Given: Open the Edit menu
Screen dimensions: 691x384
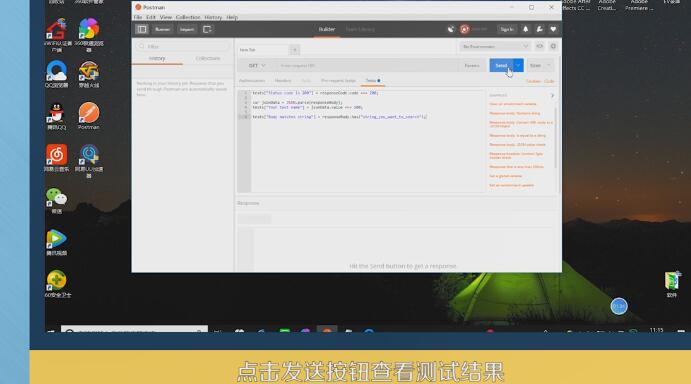Looking at the screenshot, I should coord(151,17).
